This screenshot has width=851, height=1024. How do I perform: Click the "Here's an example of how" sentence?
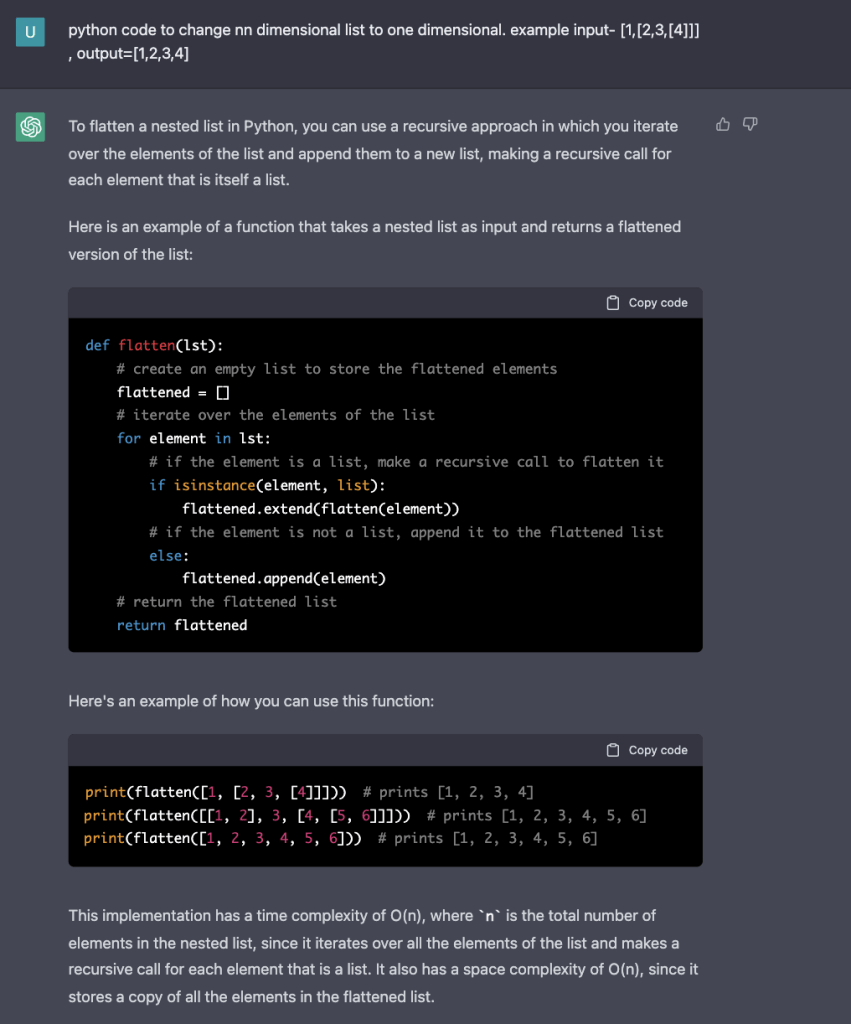point(251,701)
